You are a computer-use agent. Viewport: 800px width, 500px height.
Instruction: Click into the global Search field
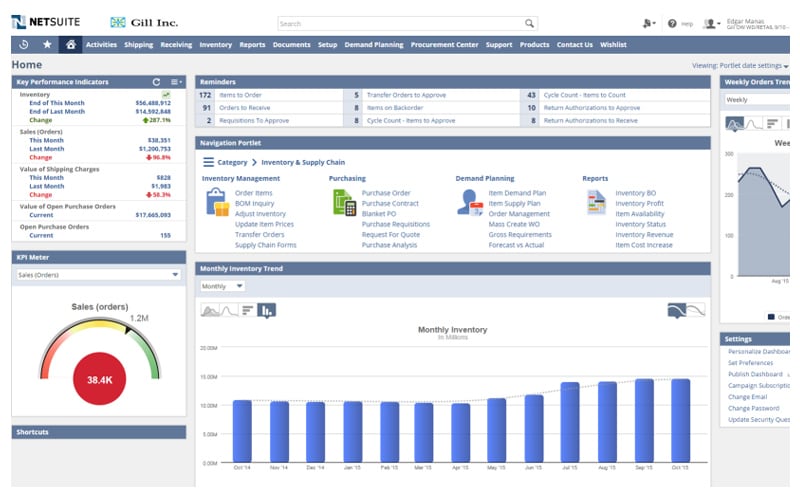[x=401, y=23]
